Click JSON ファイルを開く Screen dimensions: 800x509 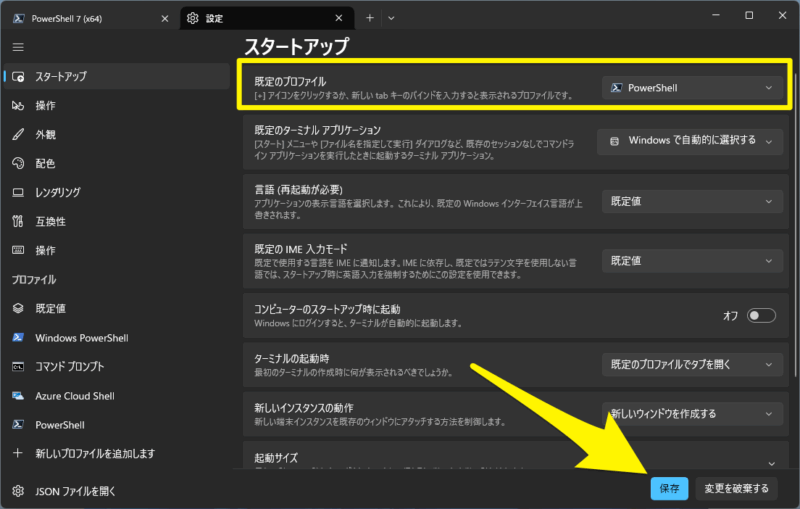[116, 491]
